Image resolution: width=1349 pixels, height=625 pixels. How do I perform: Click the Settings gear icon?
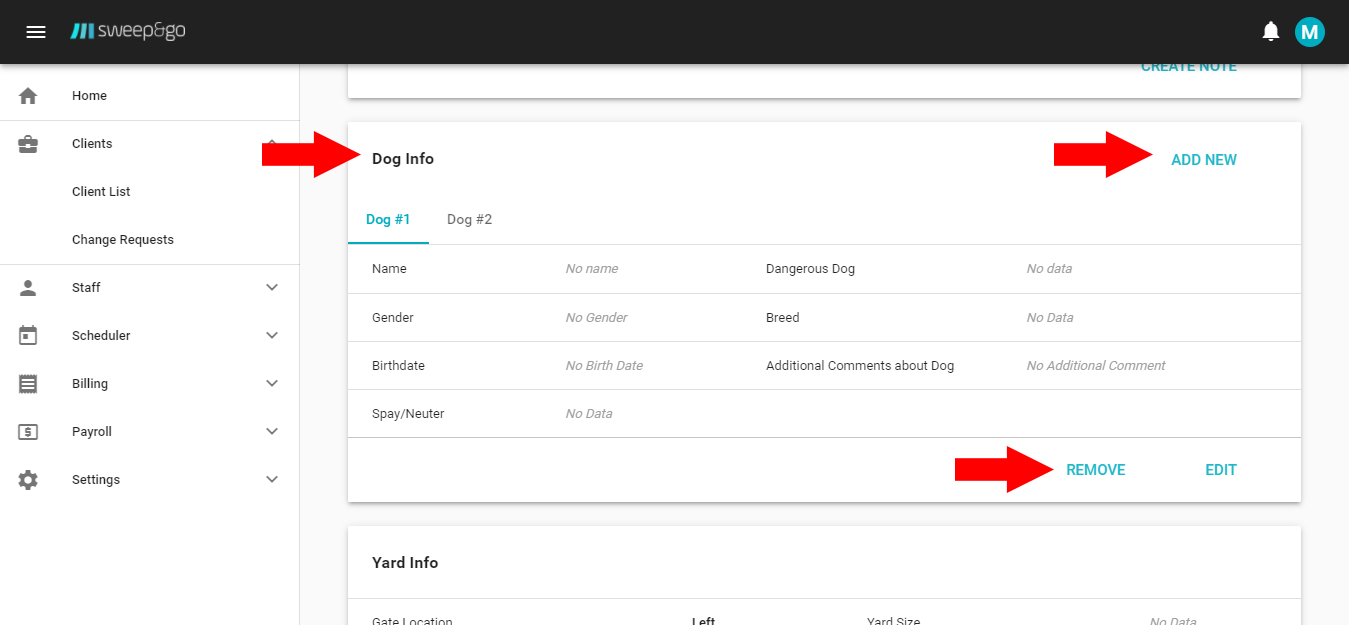coord(28,480)
